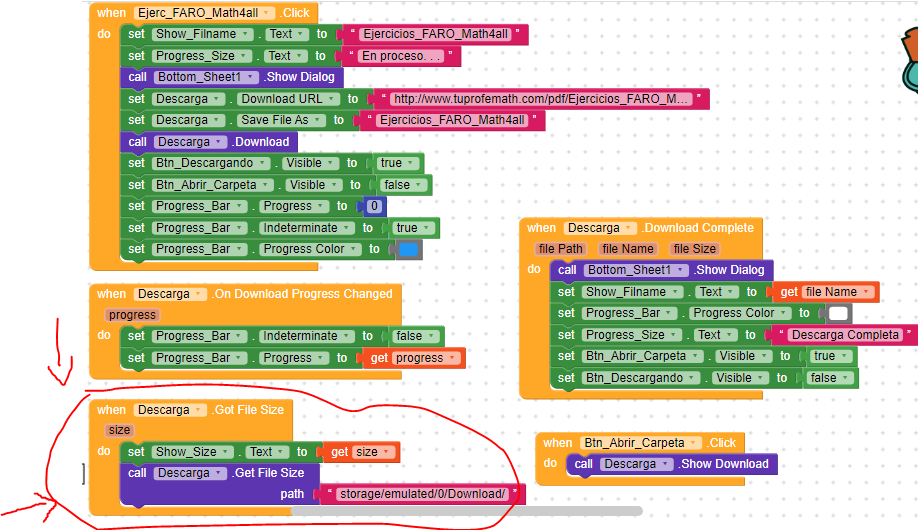Select the 'file Name' event parameter
This screenshot has width=918, height=530.
(628, 249)
